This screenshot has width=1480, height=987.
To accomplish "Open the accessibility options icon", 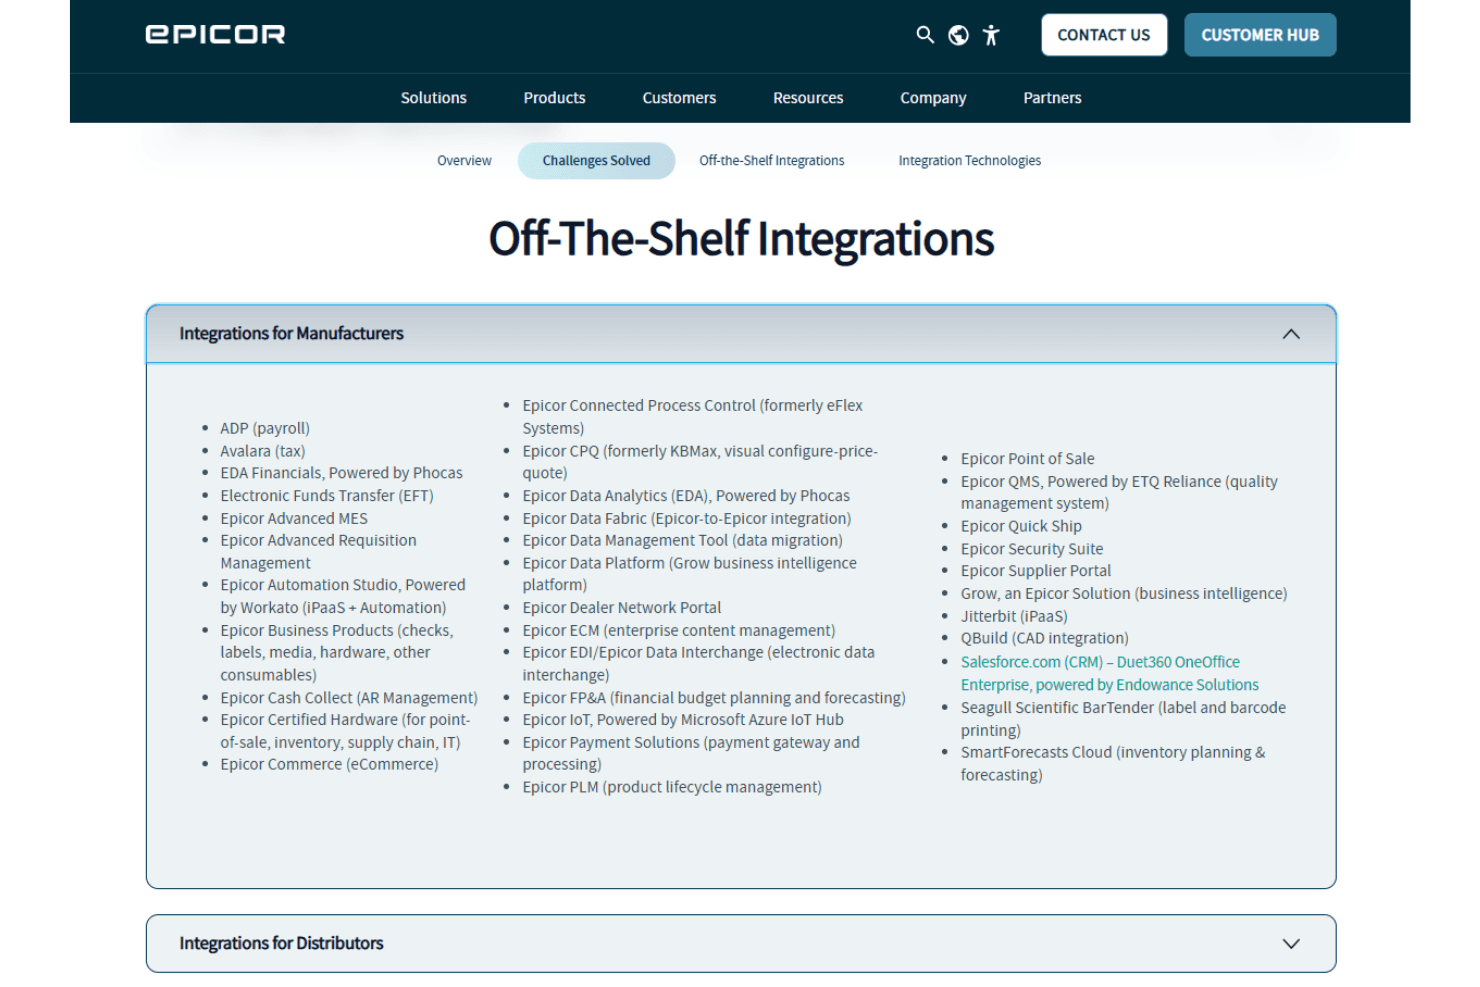I will pos(991,35).
